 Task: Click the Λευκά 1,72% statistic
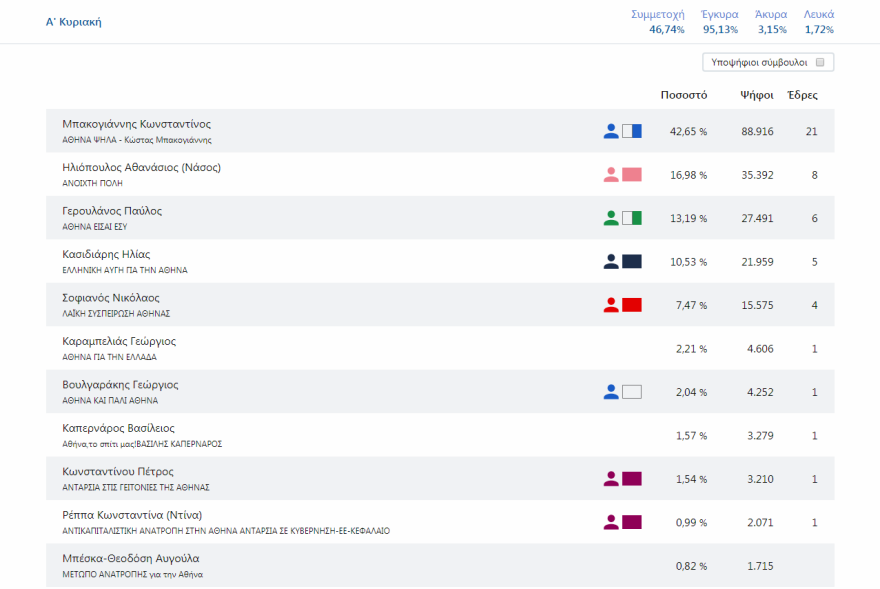point(819,22)
